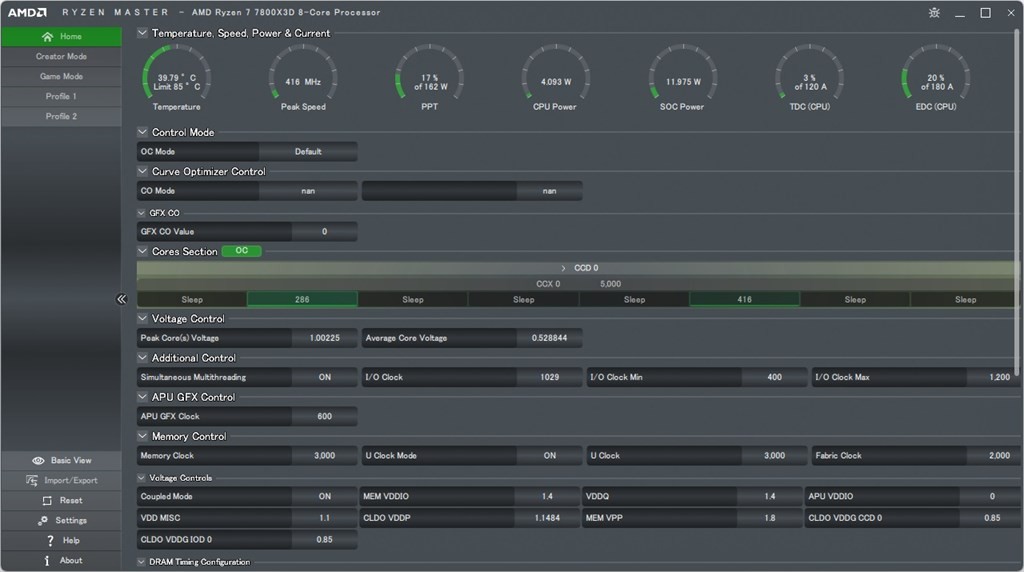This screenshot has width=1024, height=572.
Task: Click the Import/Export icon
Action: (x=32, y=481)
